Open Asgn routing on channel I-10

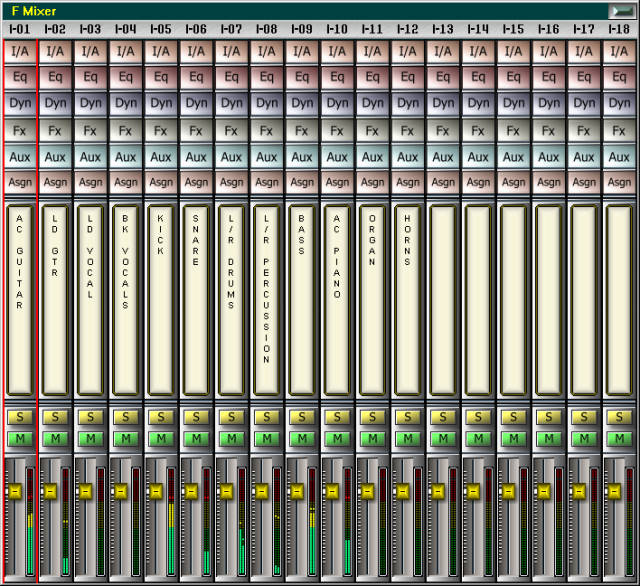(337, 182)
